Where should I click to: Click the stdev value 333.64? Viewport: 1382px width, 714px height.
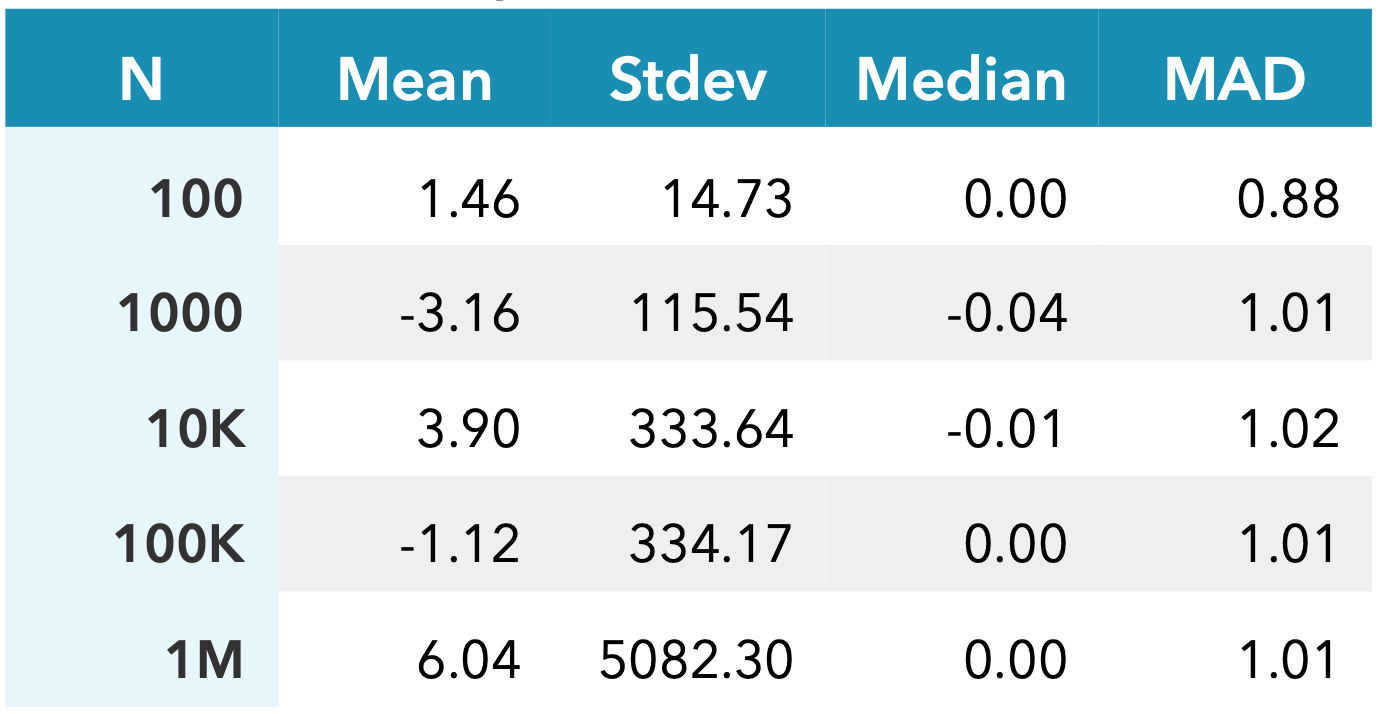tap(712, 430)
